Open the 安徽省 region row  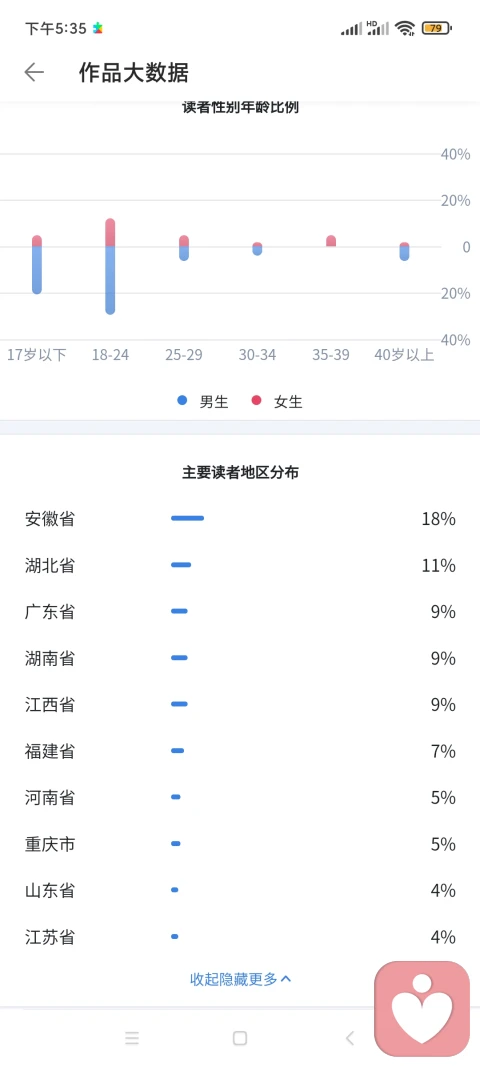tap(240, 519)
